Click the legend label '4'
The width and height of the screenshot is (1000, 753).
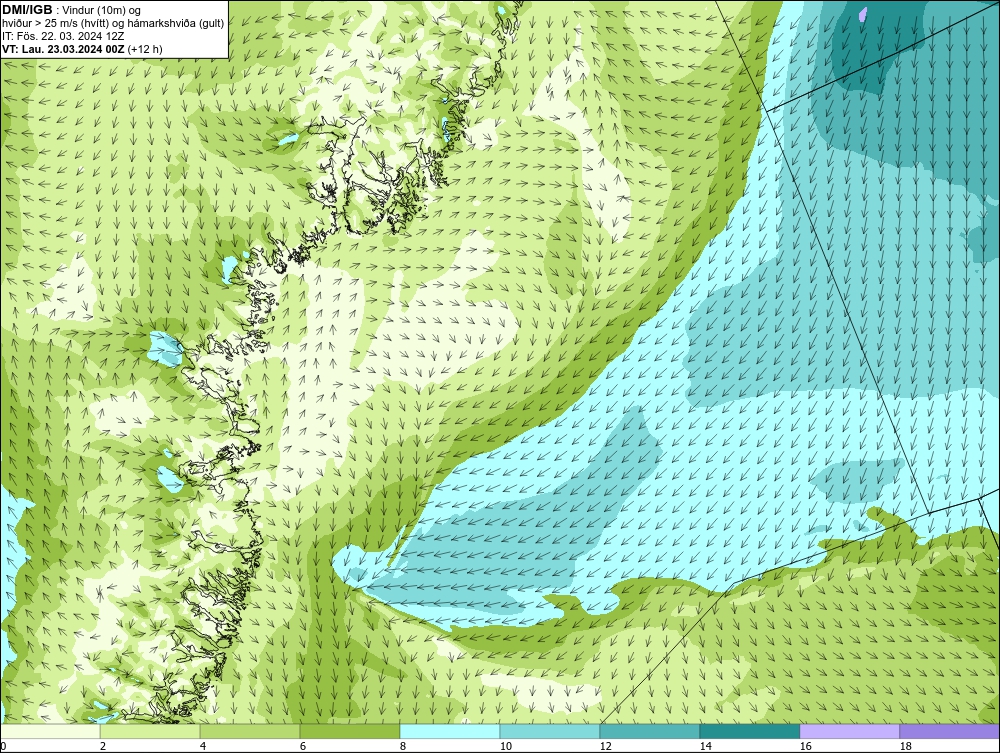203,747
